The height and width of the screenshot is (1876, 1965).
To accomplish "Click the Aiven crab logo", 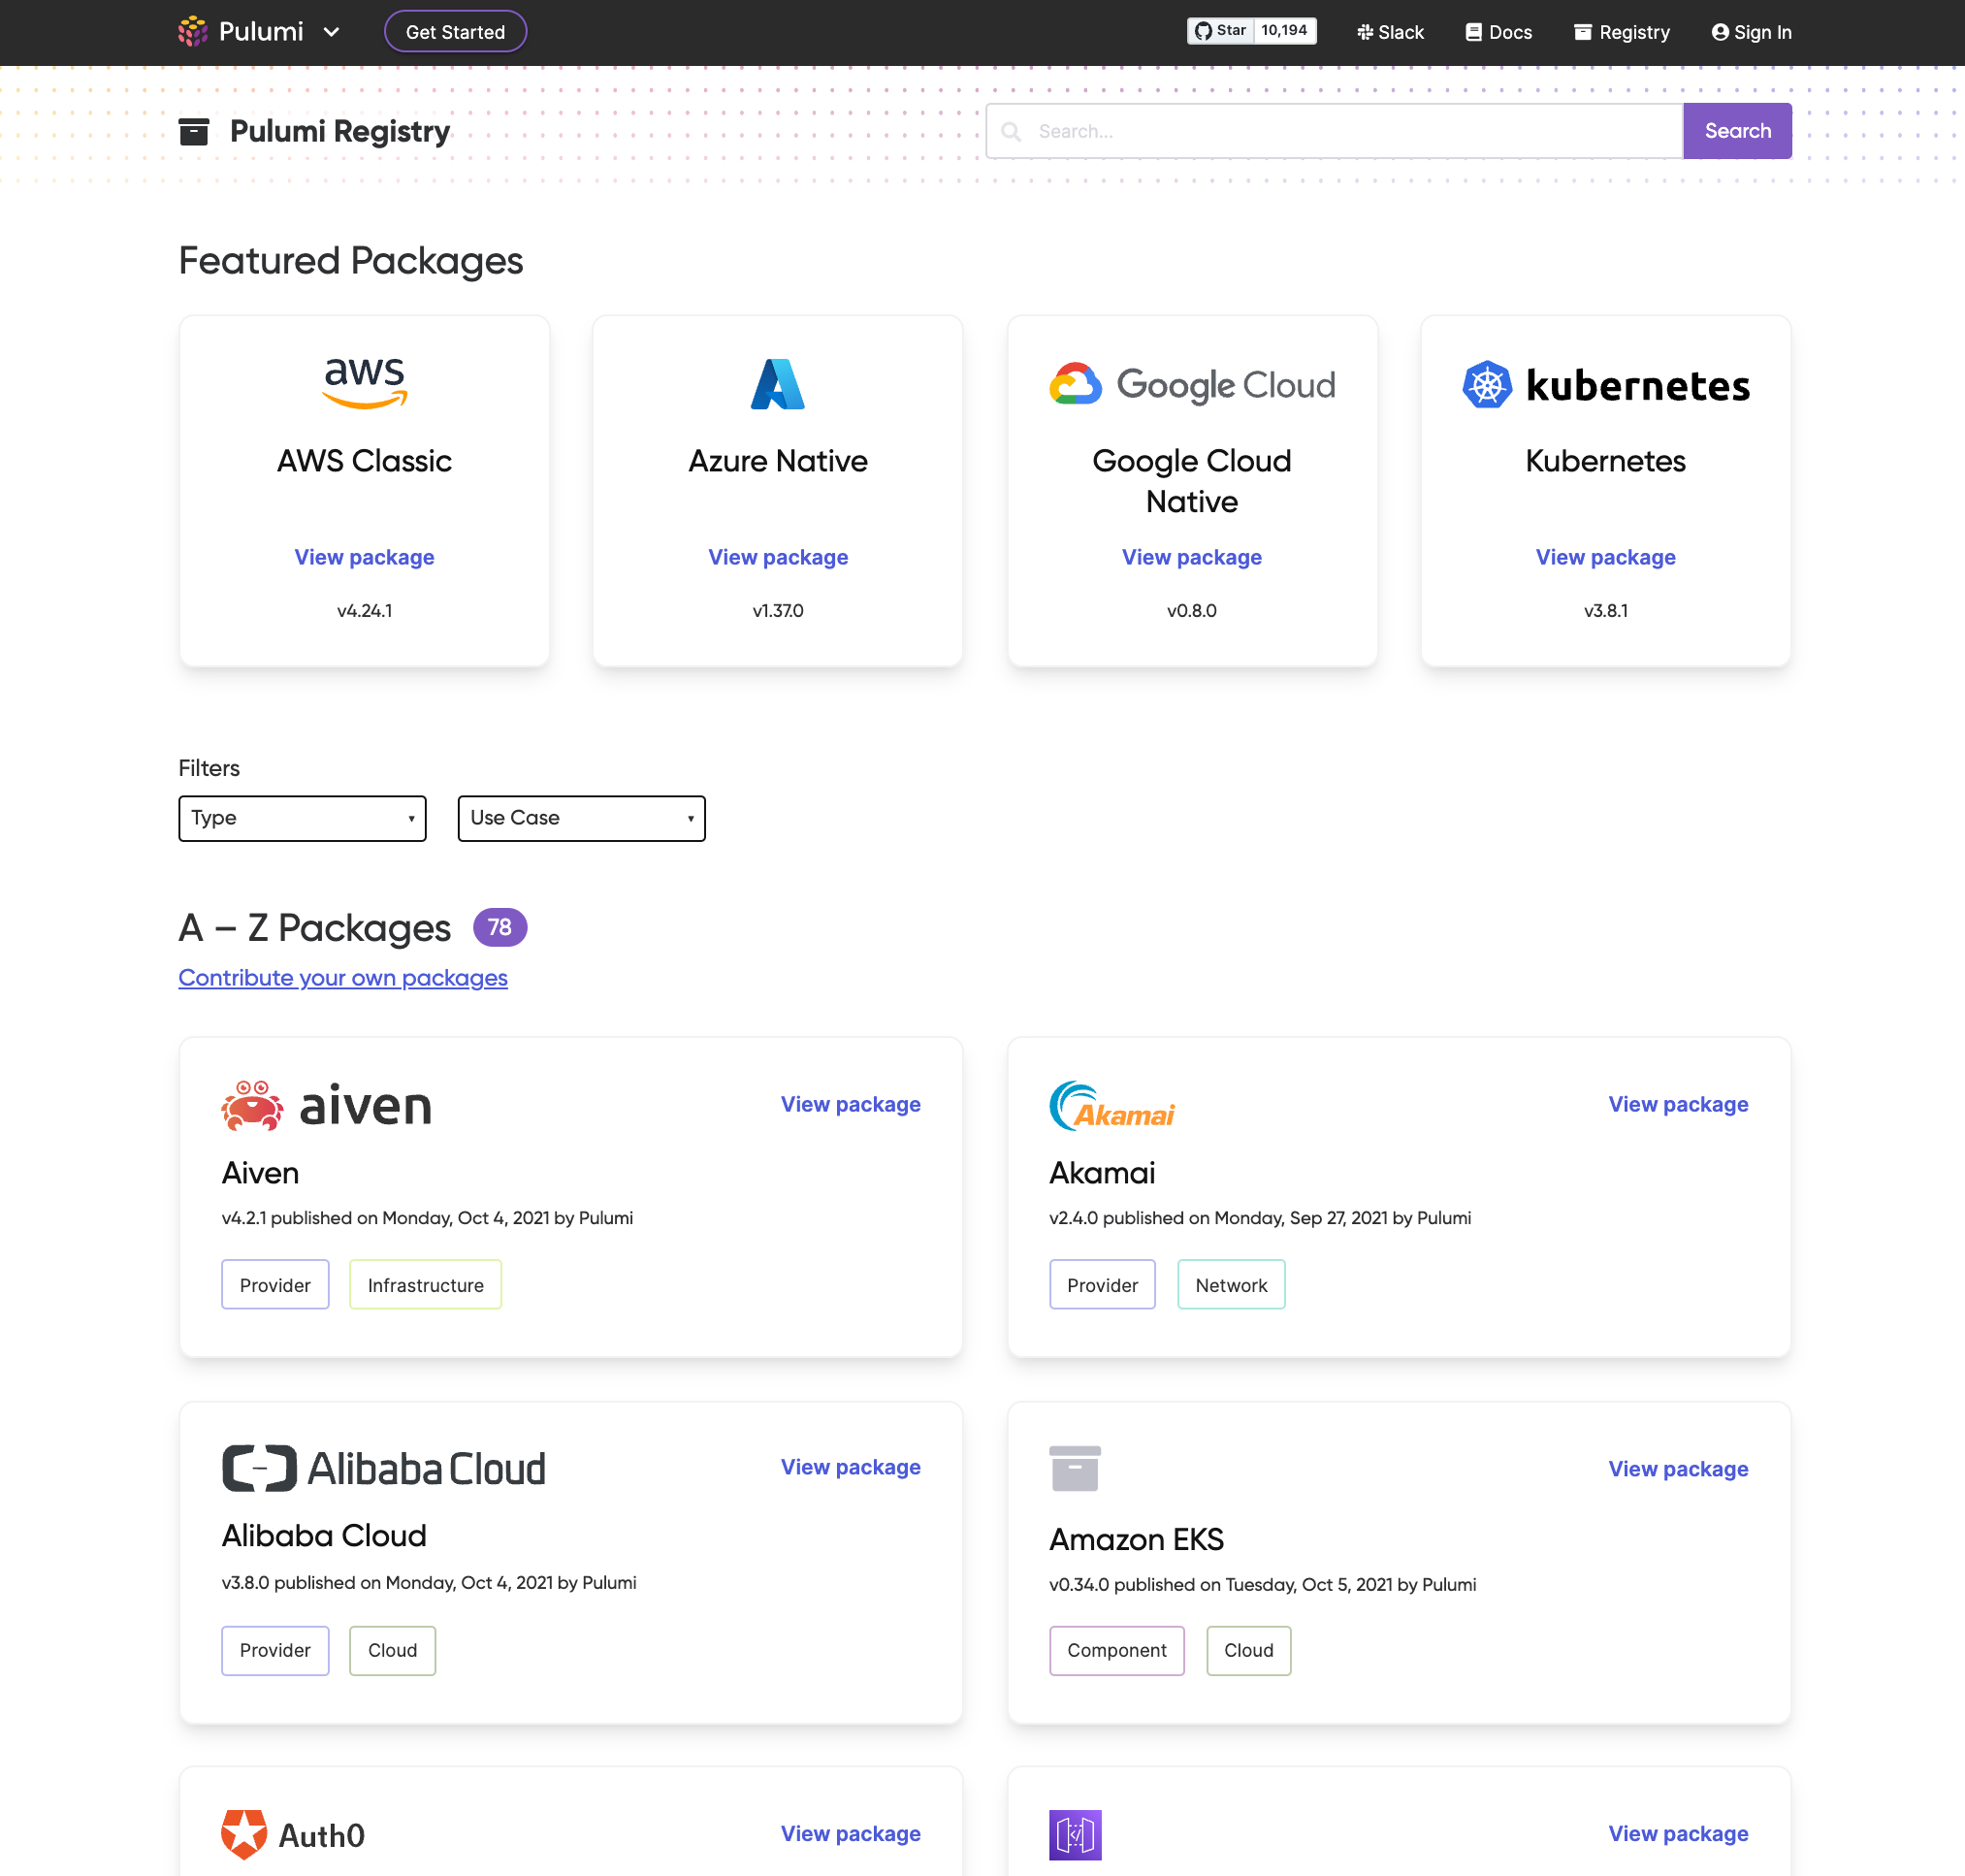I will pyautogui.click(x=252, y=1105).
